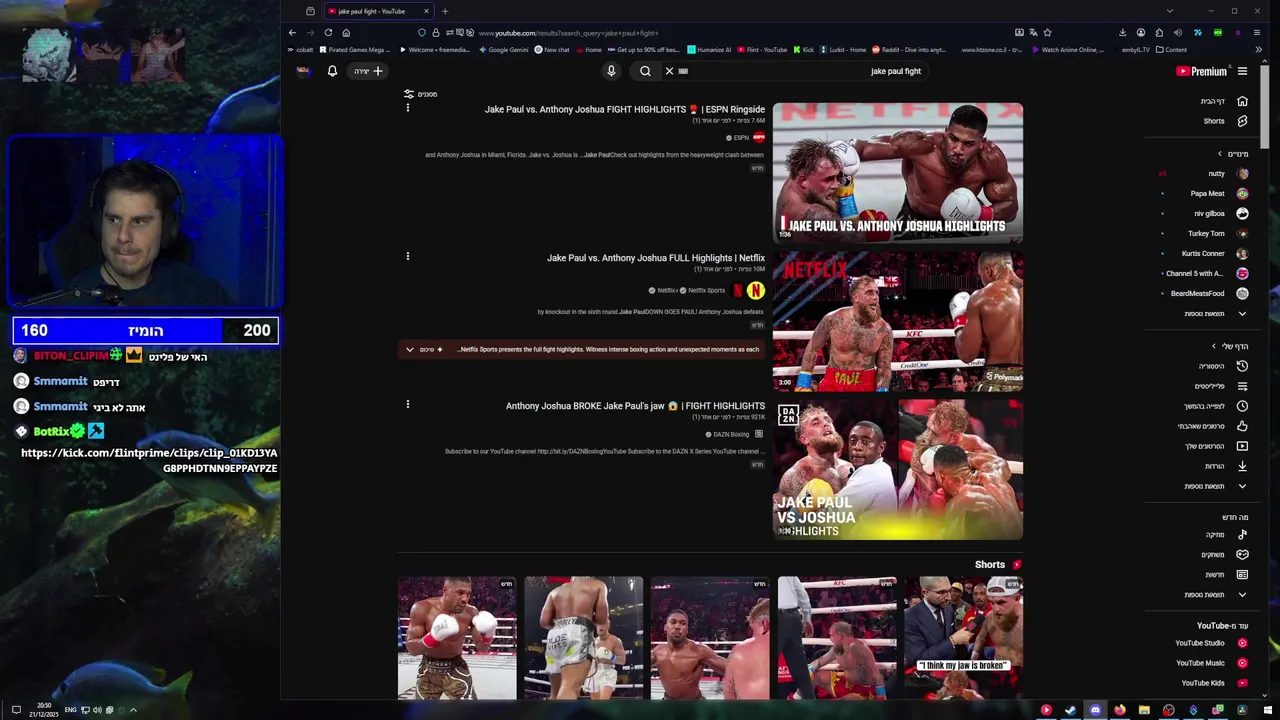Image resolution: width=1280 pixels, height=720 pixels.
Task: Open options menu for Netflix Highlights video
Action: pos(407,257)
